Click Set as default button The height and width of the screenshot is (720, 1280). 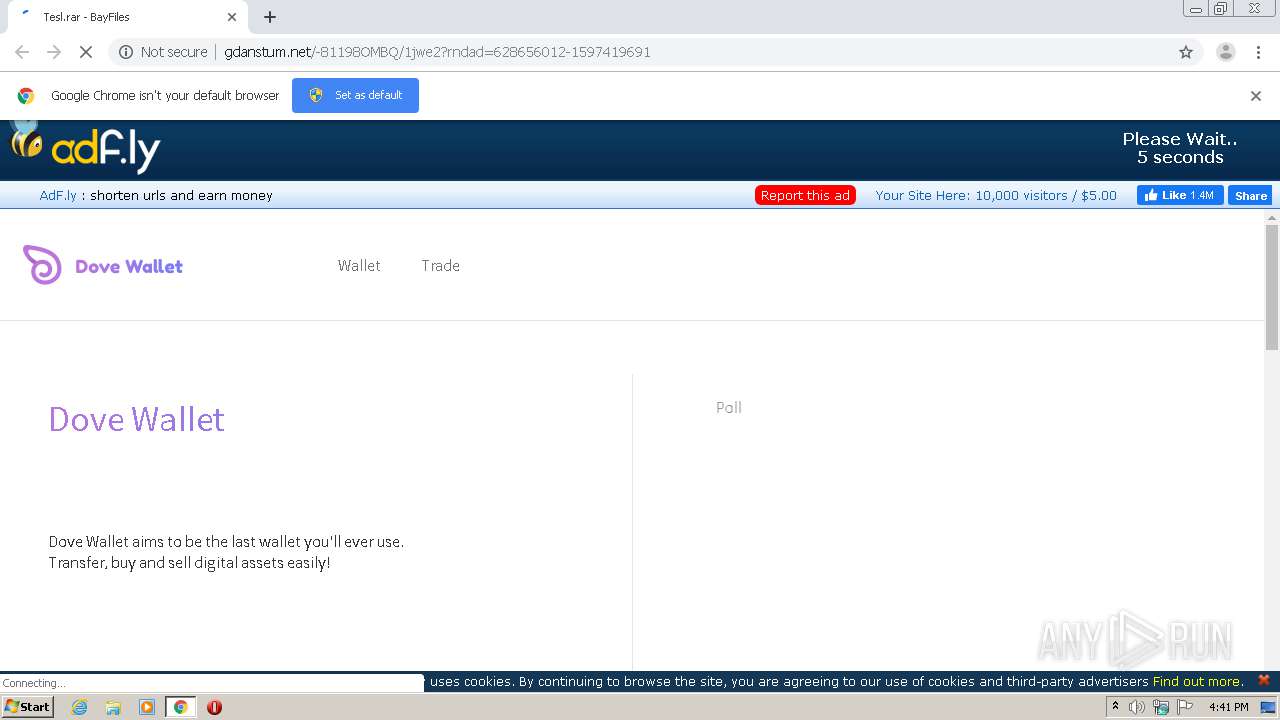click(x=355, y=95)
